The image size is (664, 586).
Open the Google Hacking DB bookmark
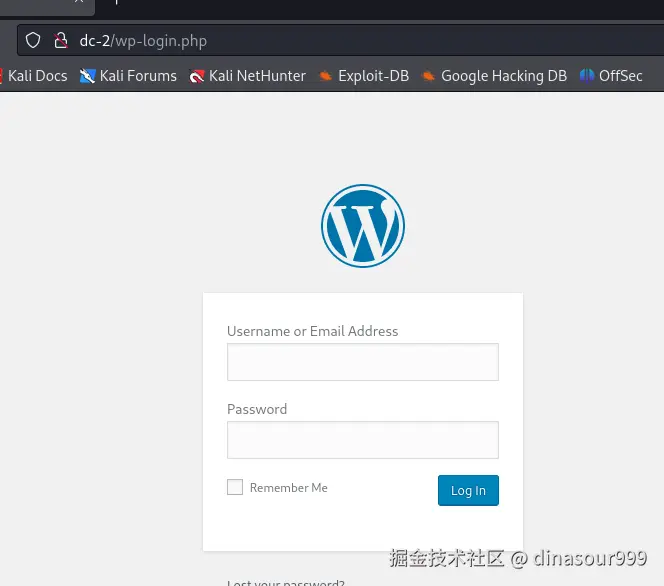[494, 76]
